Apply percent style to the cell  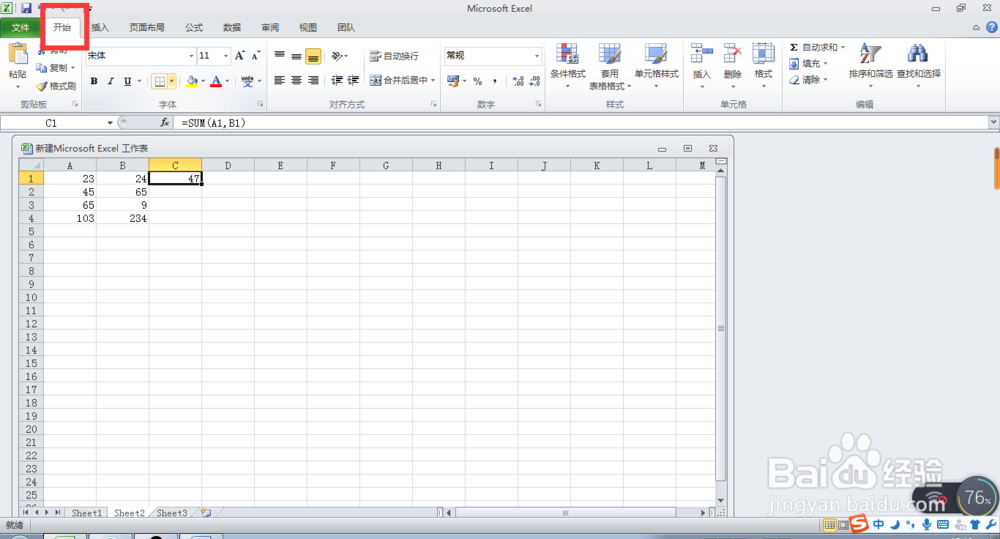point(478,81)
